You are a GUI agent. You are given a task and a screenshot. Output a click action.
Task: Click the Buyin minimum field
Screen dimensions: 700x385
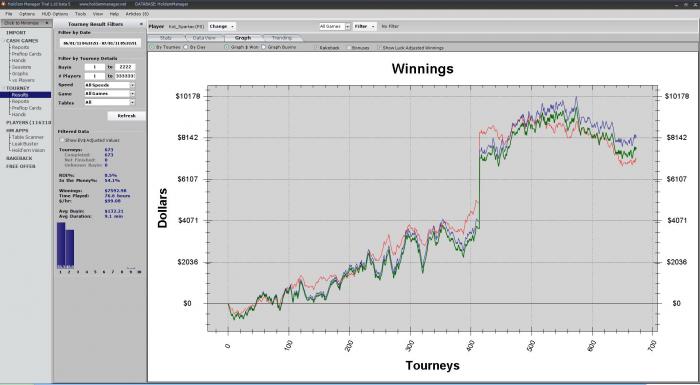95,67
